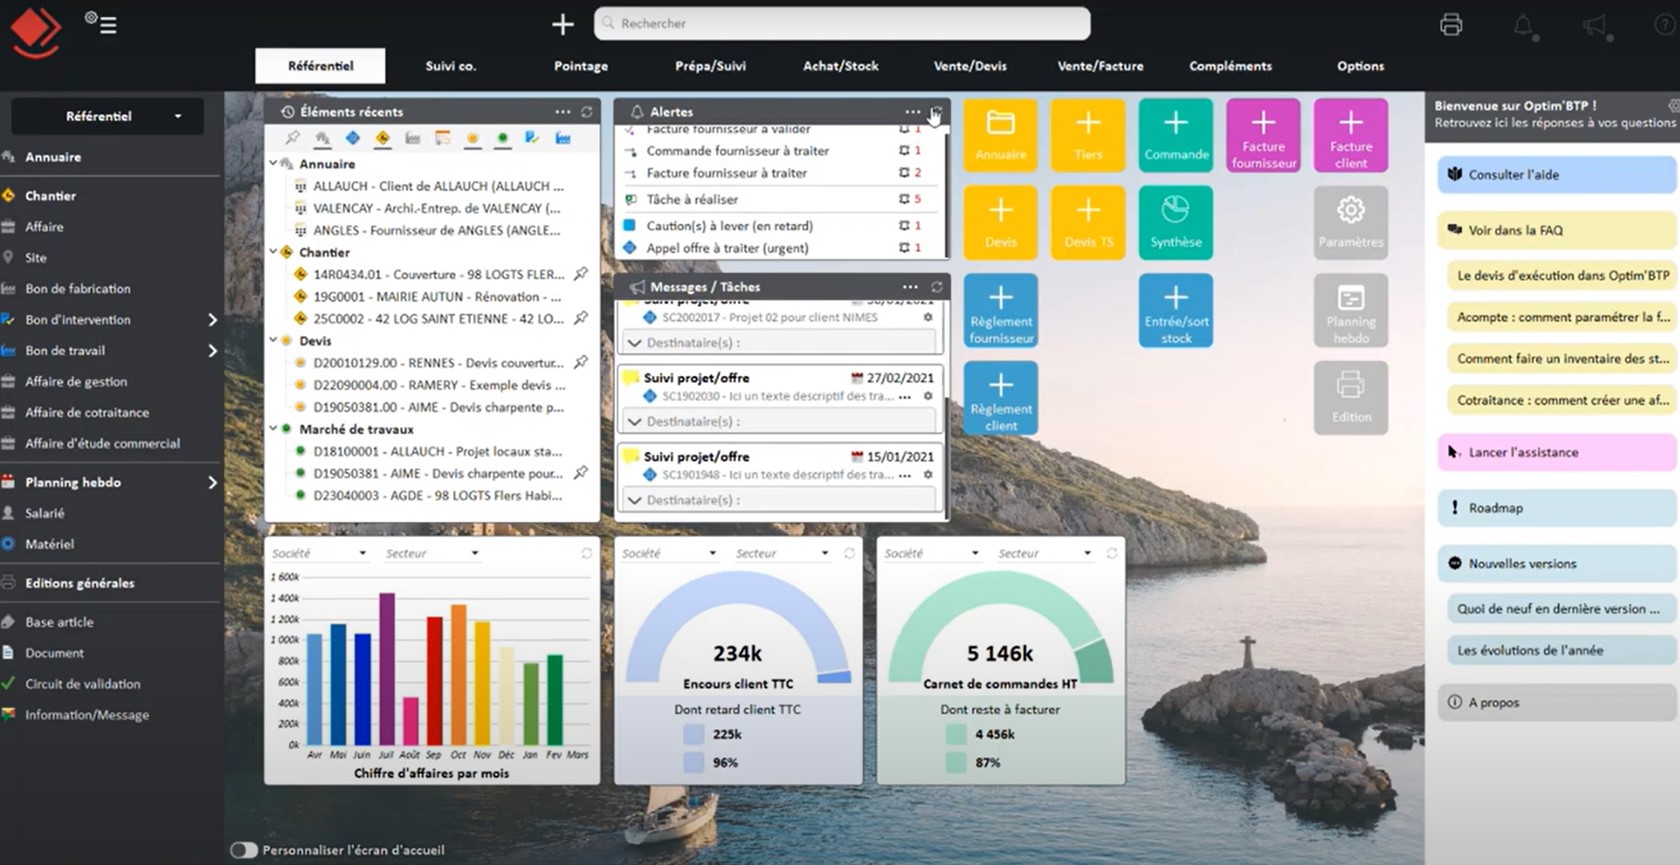This screenshot has height=865, width=1680.
Task: Toggle pin on D20010129.00 RENNES row
Action: tap(580, 362)
